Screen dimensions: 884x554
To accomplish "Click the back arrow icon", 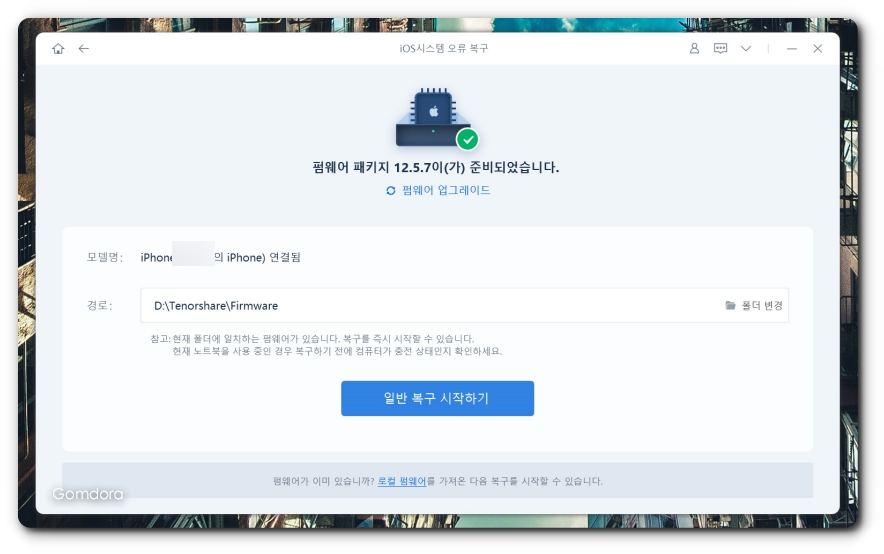I will pos(83,49).
